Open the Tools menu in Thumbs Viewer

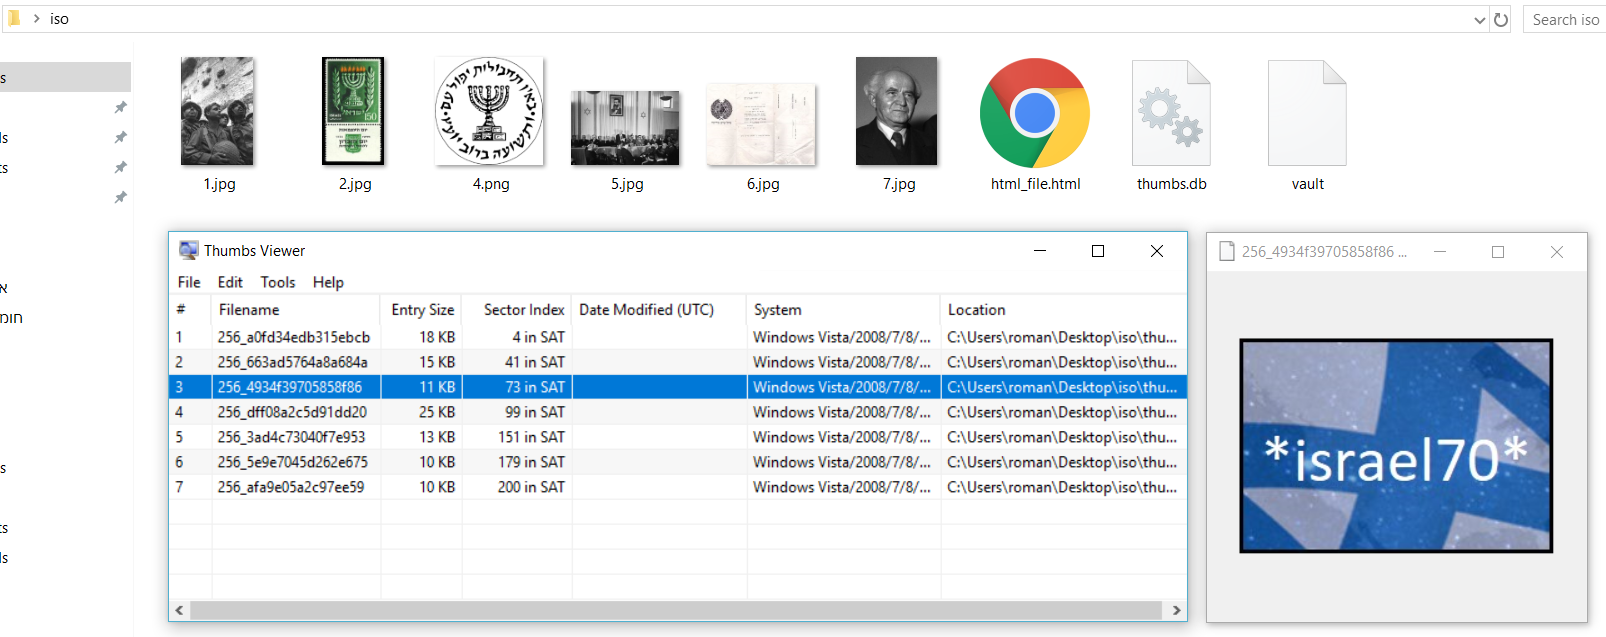click(x=278, y=282)
